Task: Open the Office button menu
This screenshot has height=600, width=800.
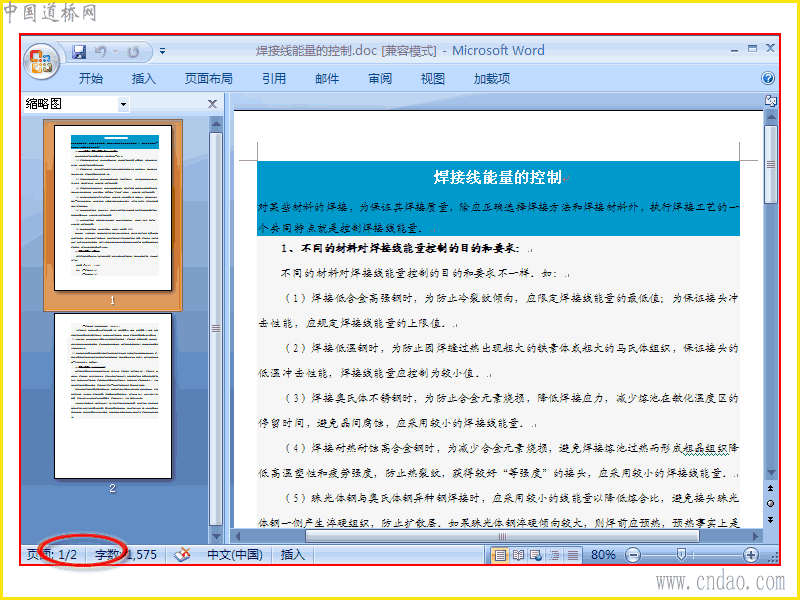Action: click(x=42, y=62)
